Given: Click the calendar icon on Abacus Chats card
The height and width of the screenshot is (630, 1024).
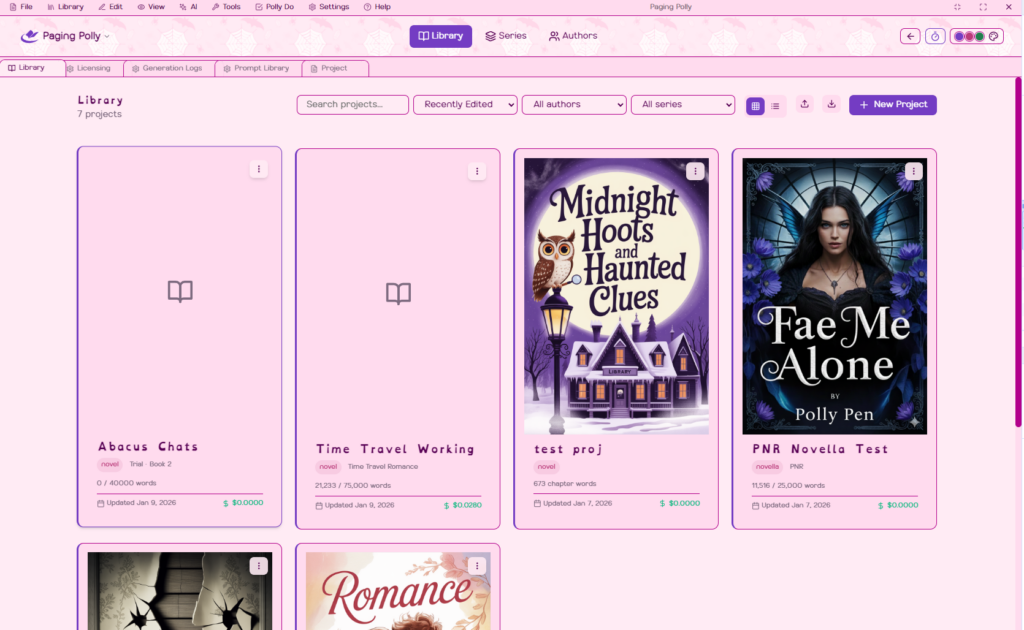Looking at the screenshot, I should point(101,503).
